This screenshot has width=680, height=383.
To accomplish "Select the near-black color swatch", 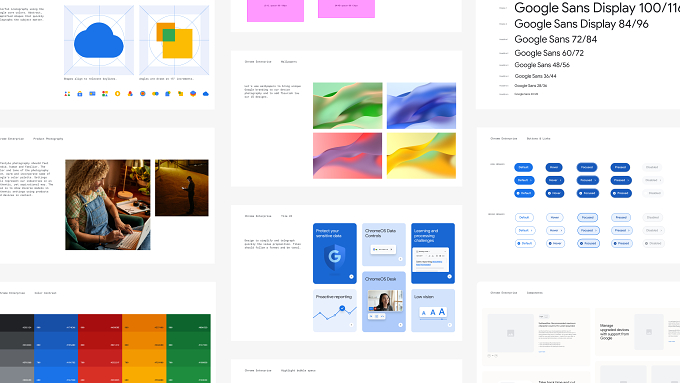I will [17, 324].
